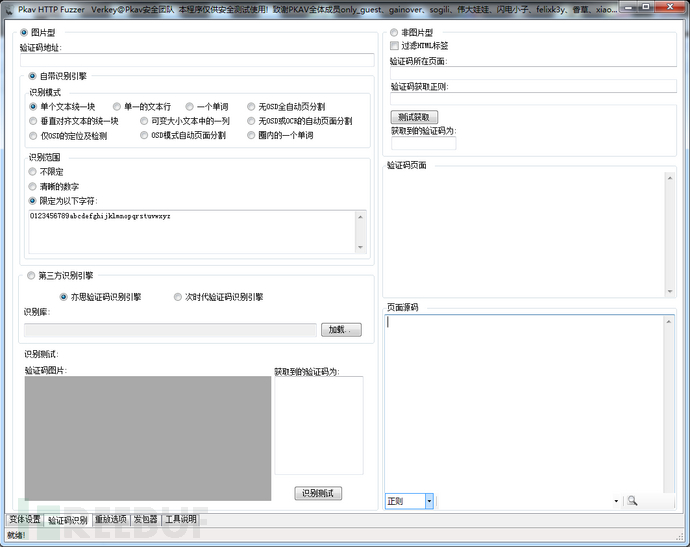Click scroll up arrow in character set box

point(360,217)
